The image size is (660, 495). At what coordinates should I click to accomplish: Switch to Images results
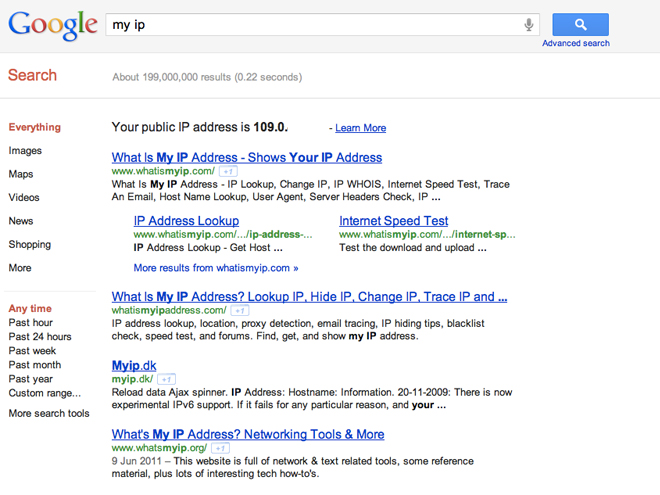[25, 151]
